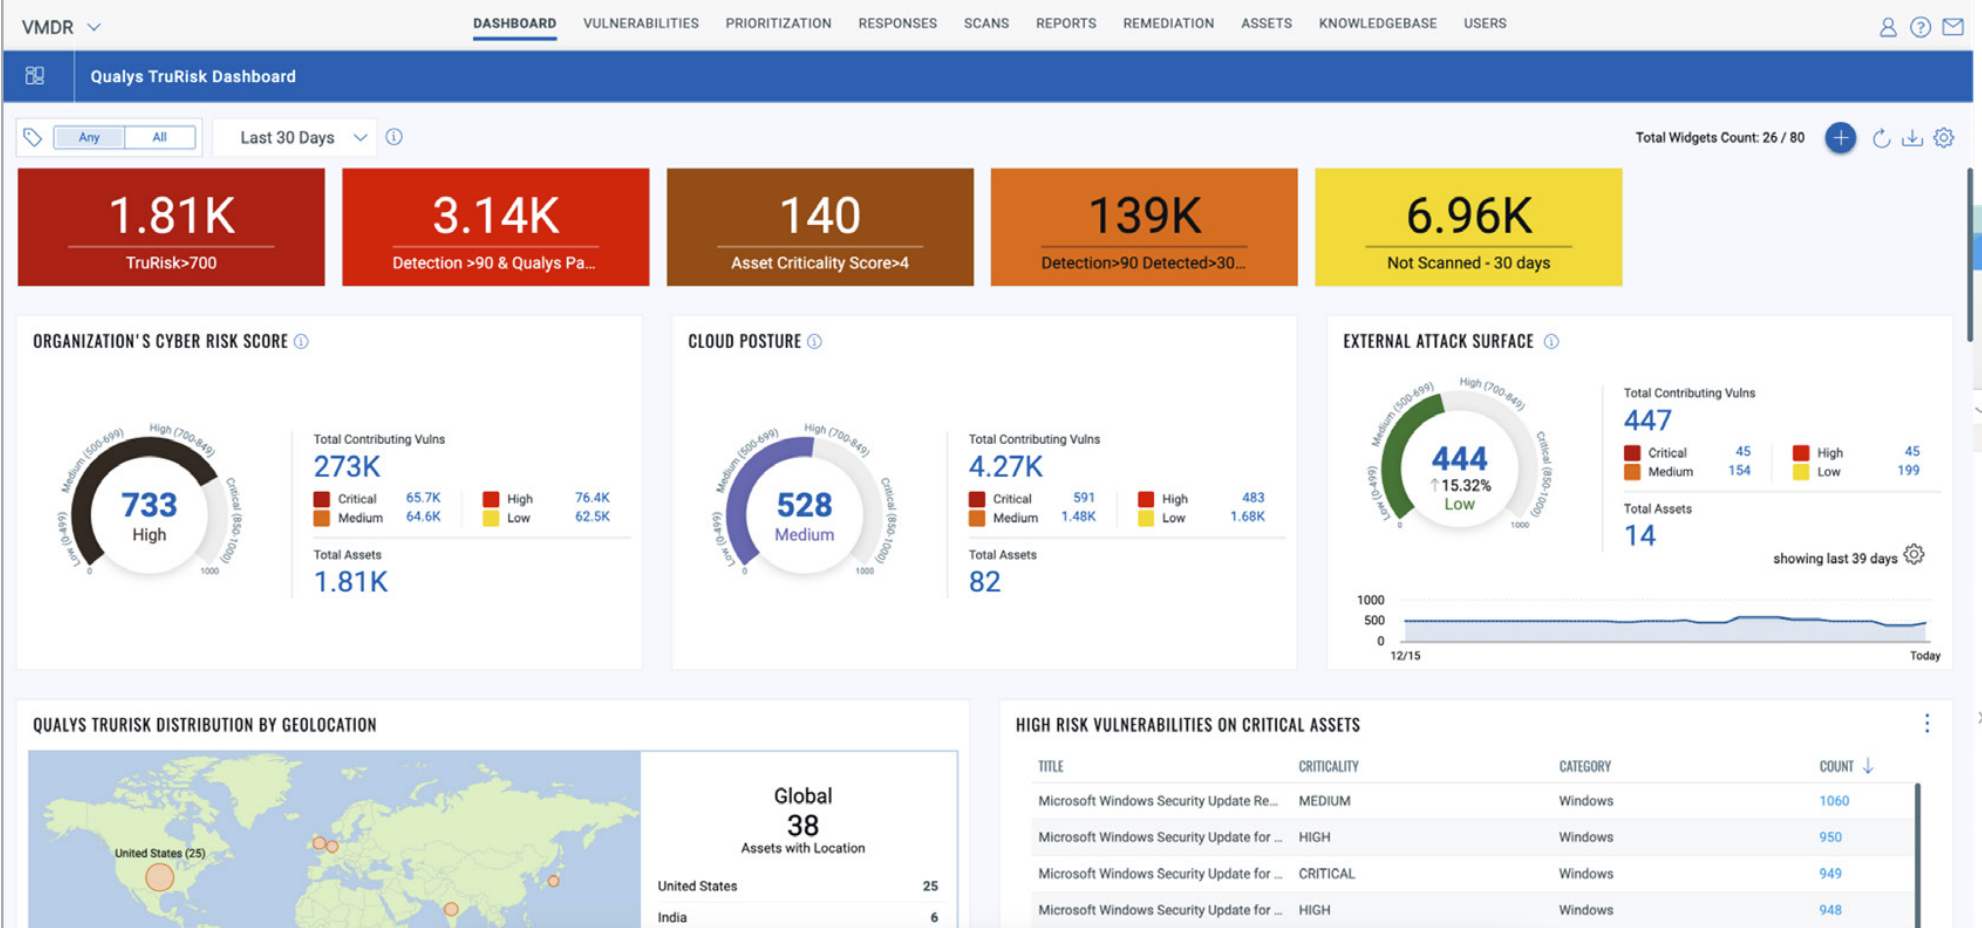Screen dimensions: 1982x928
Task: Download the dashboard
Action: click(1912, 138)
